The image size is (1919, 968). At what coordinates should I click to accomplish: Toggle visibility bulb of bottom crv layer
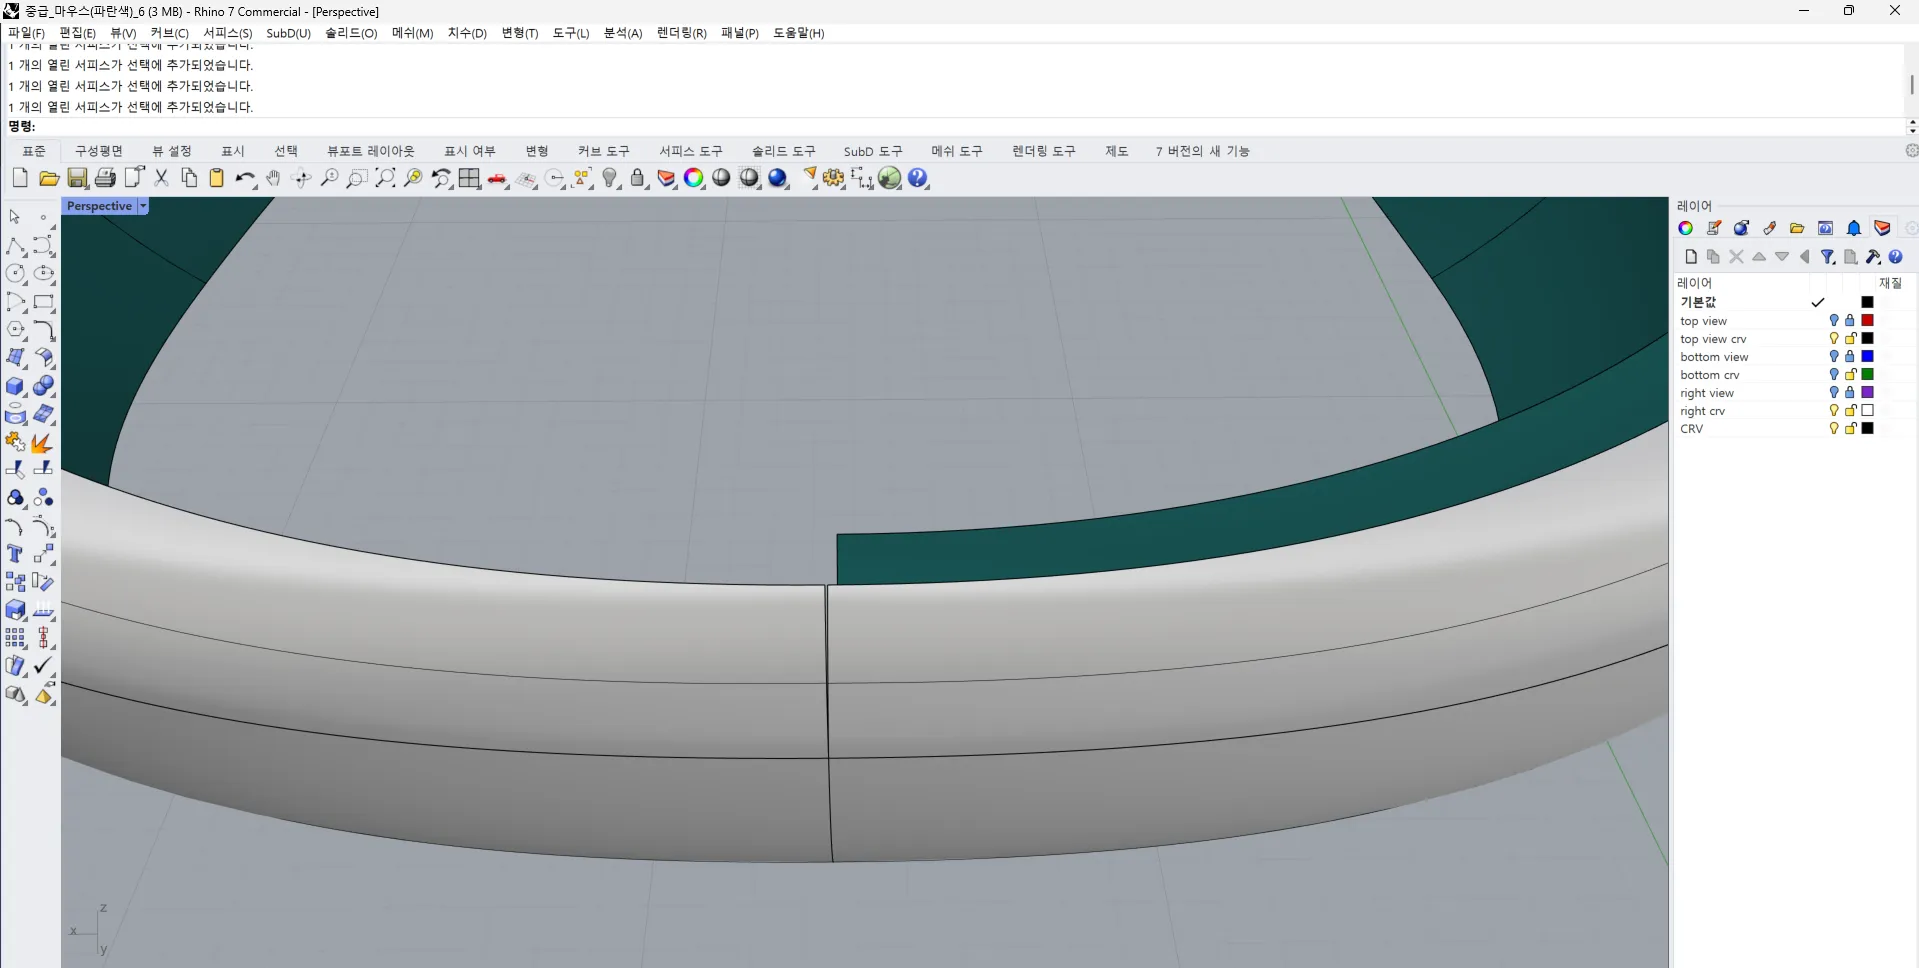pos(1834,375)
